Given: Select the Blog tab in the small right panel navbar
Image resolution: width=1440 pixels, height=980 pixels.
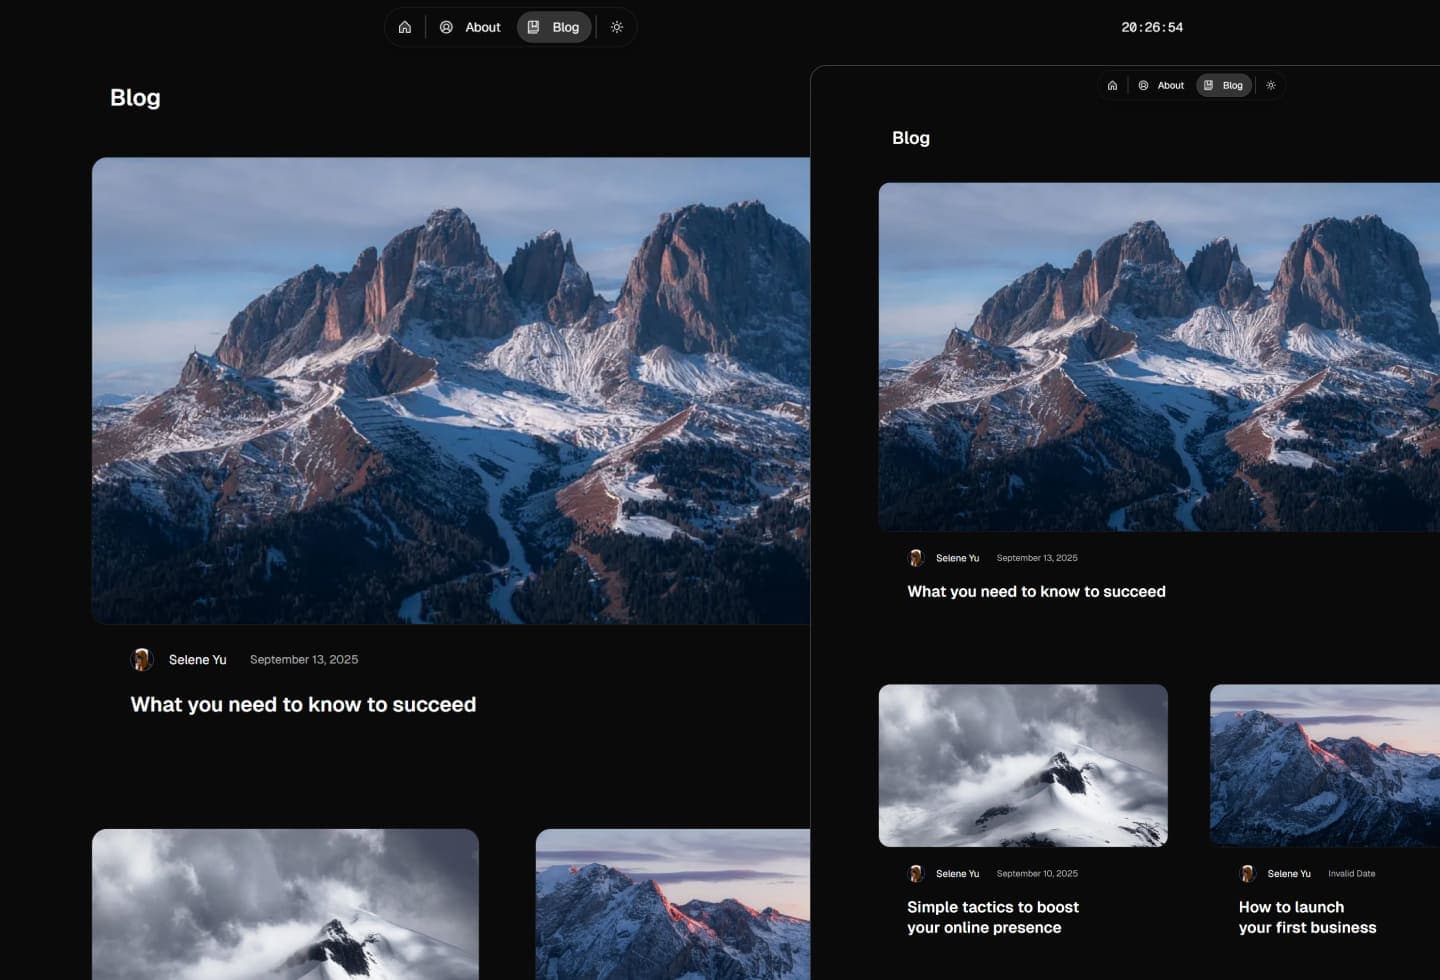Looking at the screenshot, I should [x=1224, y=85].
